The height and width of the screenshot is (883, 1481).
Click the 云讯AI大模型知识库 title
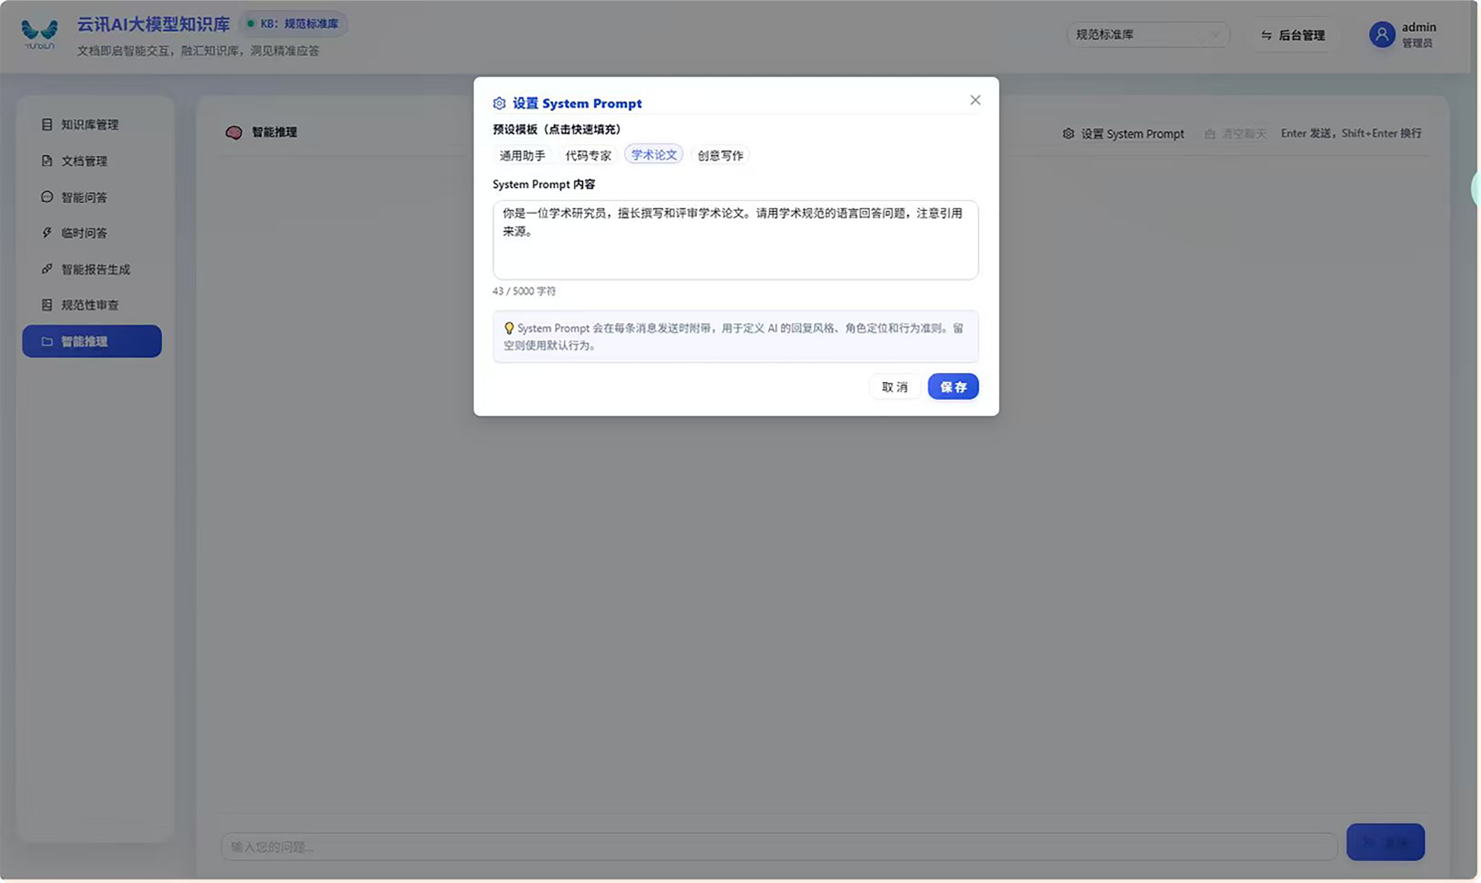click(x=153, y=24)
